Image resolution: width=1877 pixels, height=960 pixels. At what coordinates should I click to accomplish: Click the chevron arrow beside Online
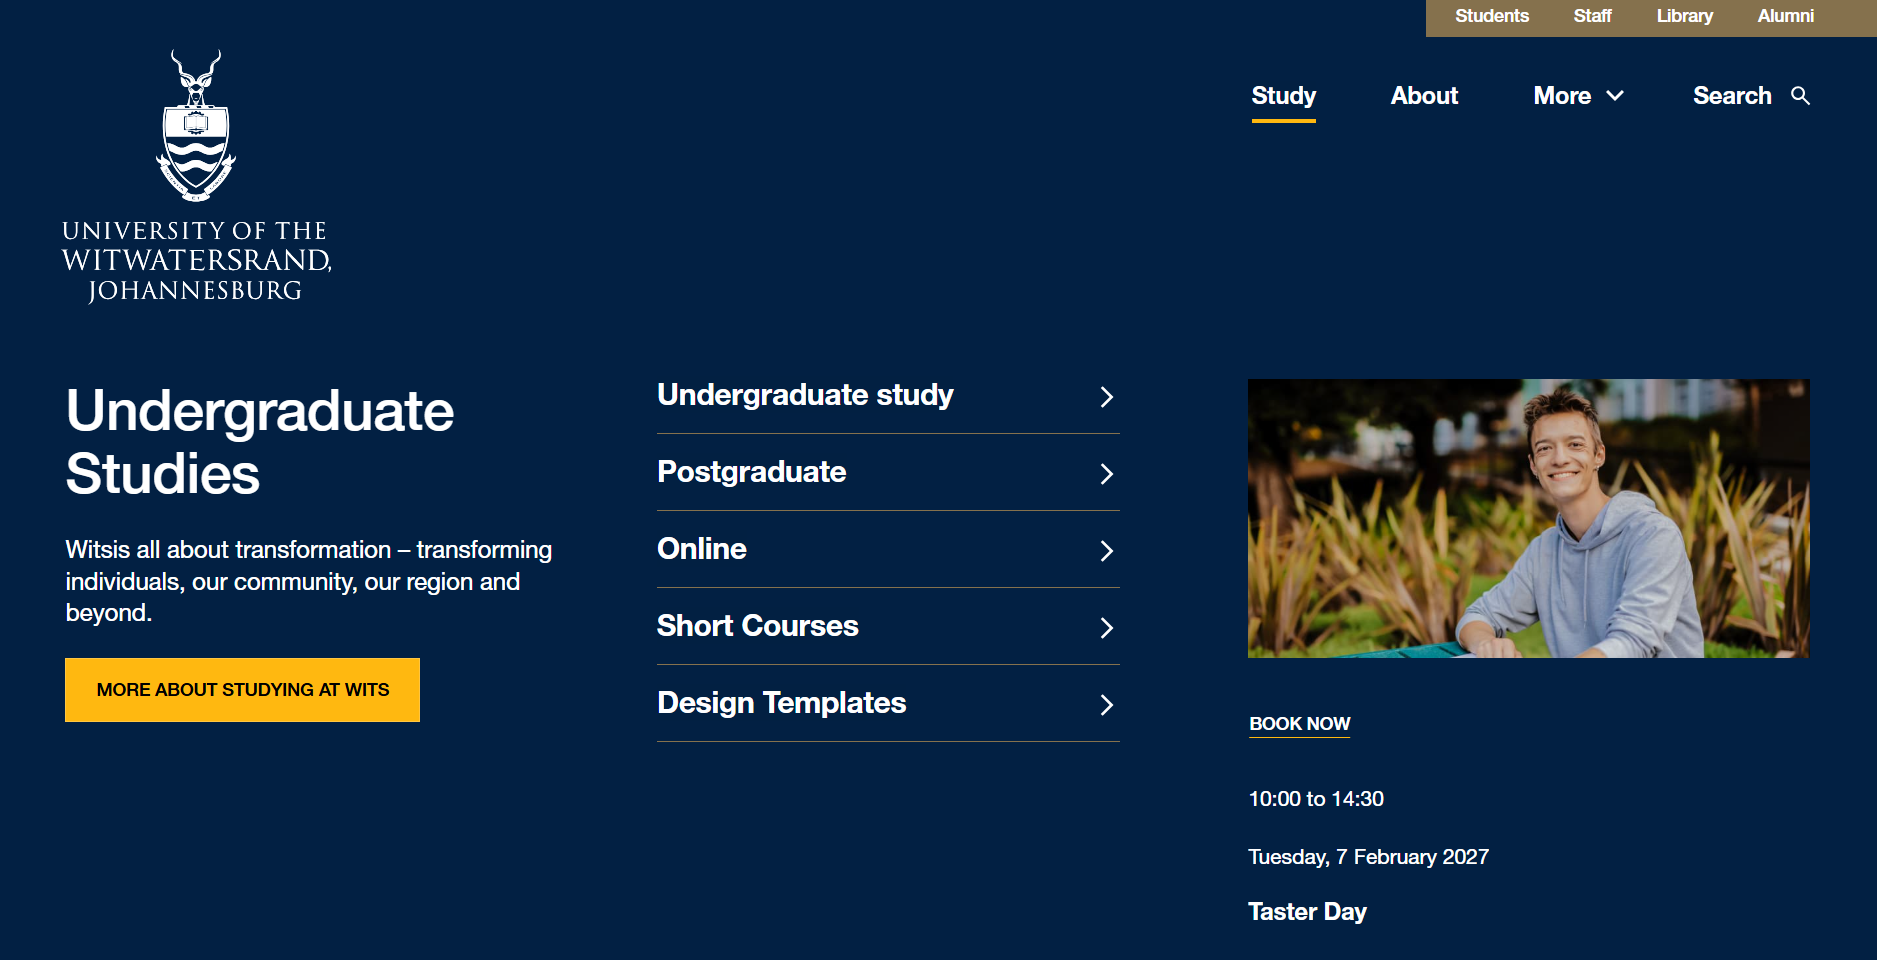1106,551
